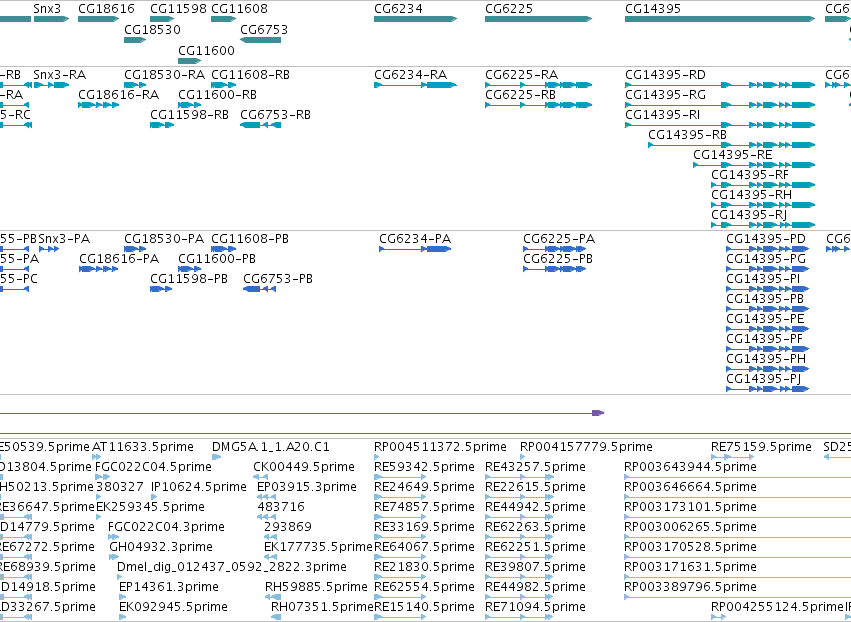
Task: Select protein CG11600-PB
Action: pyautogui.click(x=217, y=259)
